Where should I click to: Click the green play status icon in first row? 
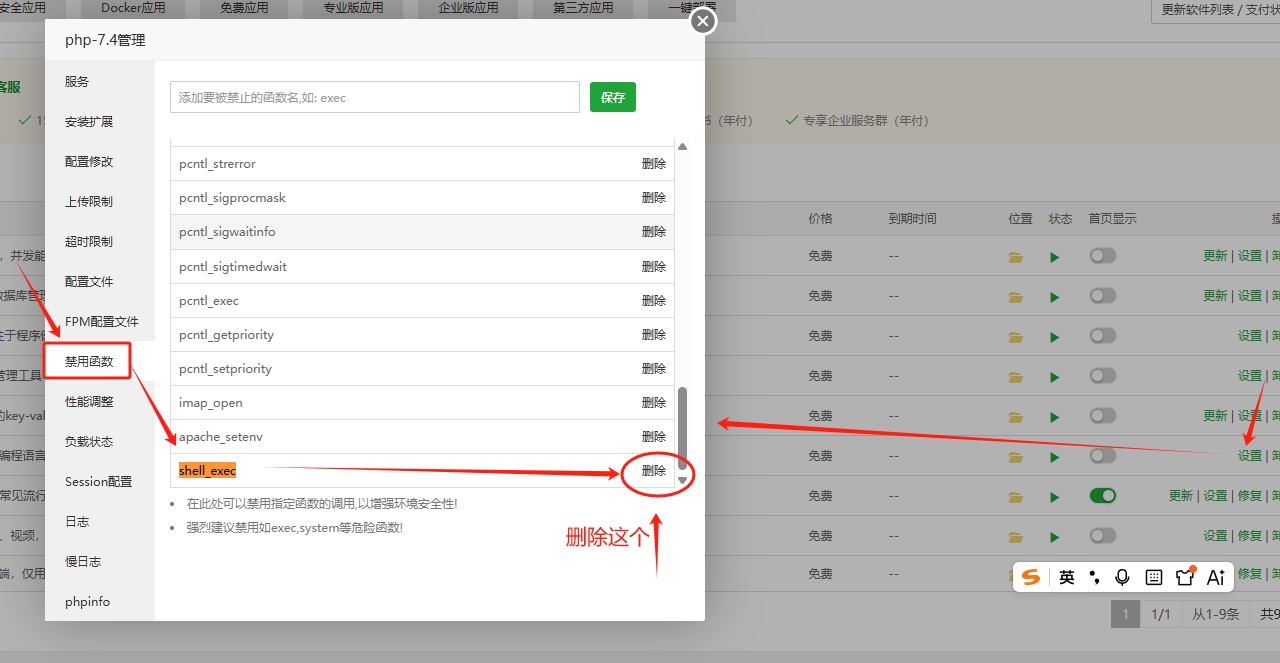[x=1054, y=257]
